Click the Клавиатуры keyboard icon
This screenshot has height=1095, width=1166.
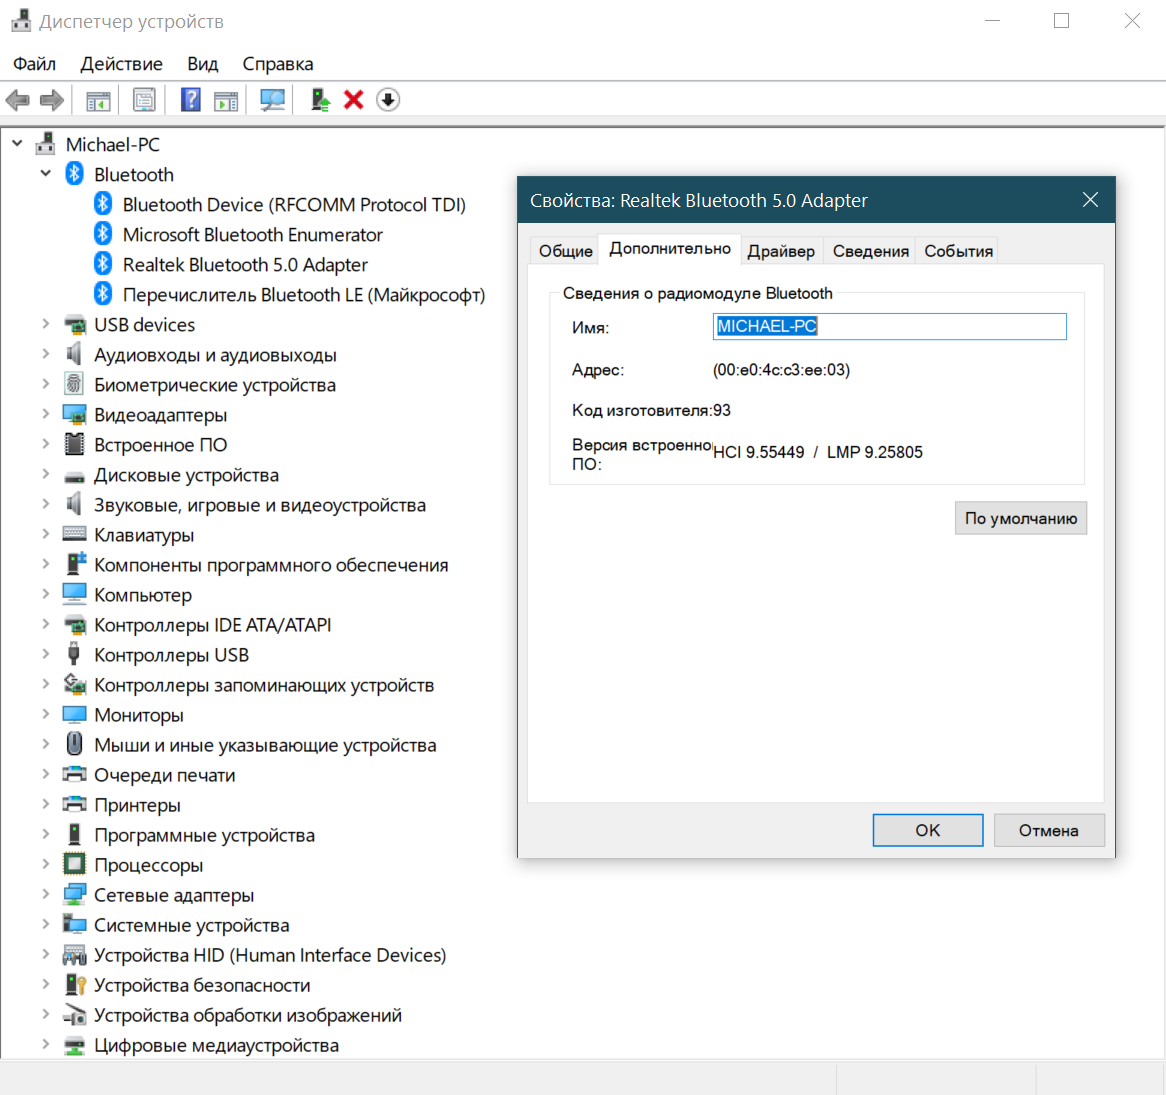[x=74, y=534]
